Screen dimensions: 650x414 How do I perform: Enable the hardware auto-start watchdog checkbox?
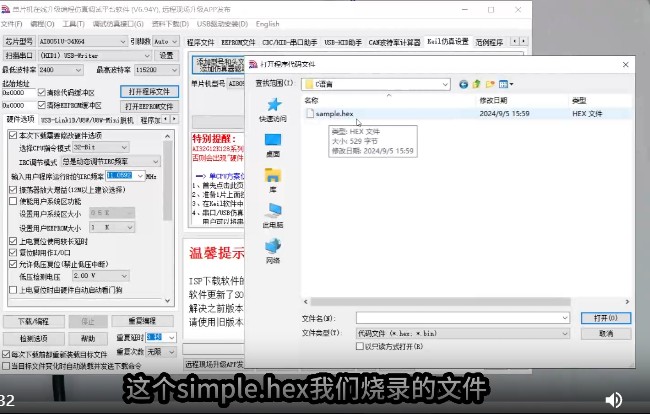pyautogui.click(x=13, y=290)
